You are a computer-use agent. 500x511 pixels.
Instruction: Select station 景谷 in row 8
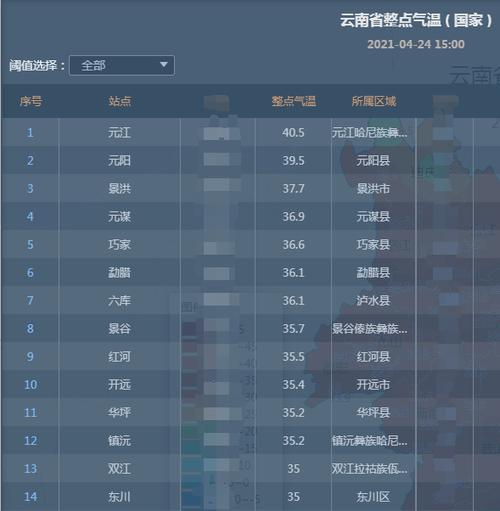[x=119, y=329]
